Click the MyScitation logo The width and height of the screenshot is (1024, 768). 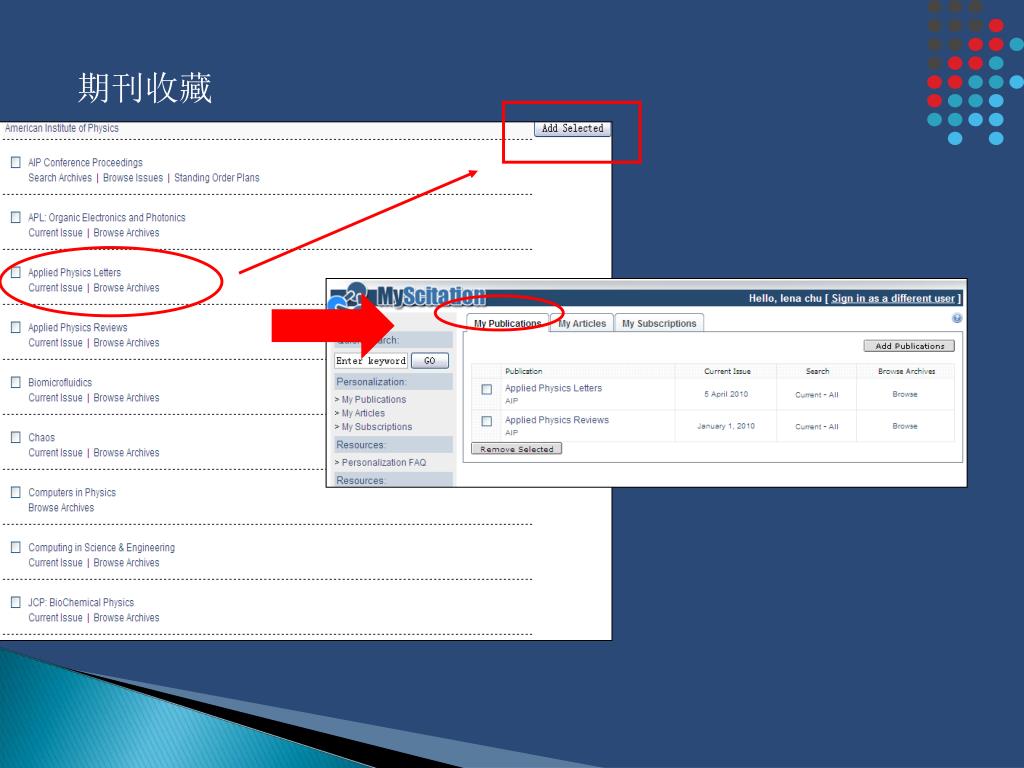click(x=406, y=296)
